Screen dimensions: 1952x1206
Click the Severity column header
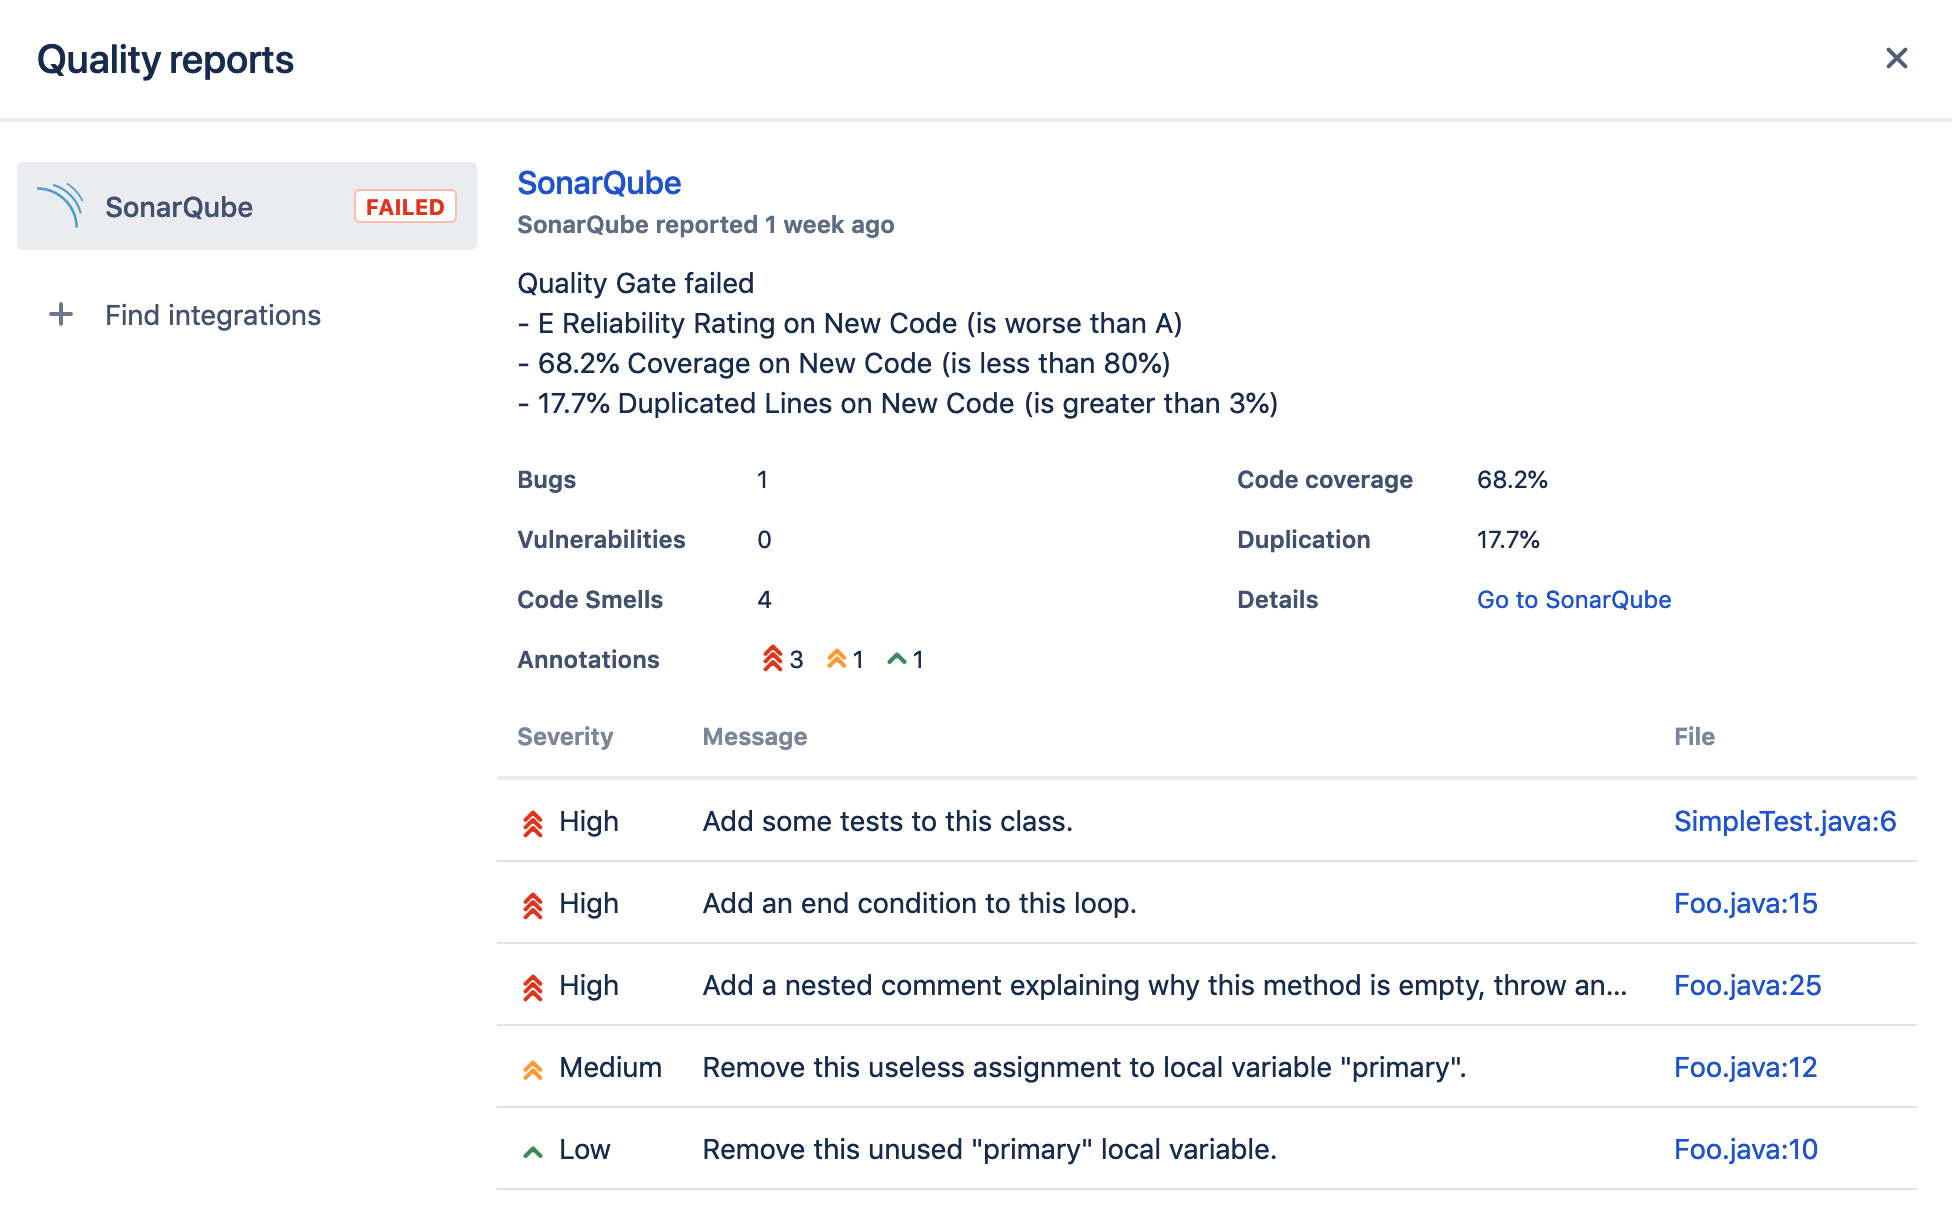point(565,737)
